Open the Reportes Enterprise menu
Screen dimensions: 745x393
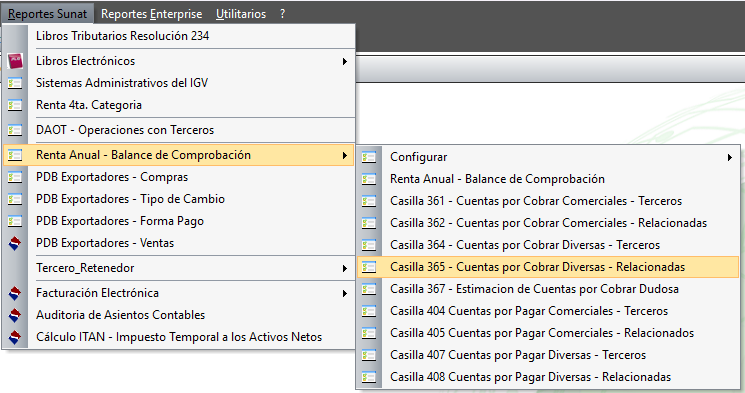[152, 14]
